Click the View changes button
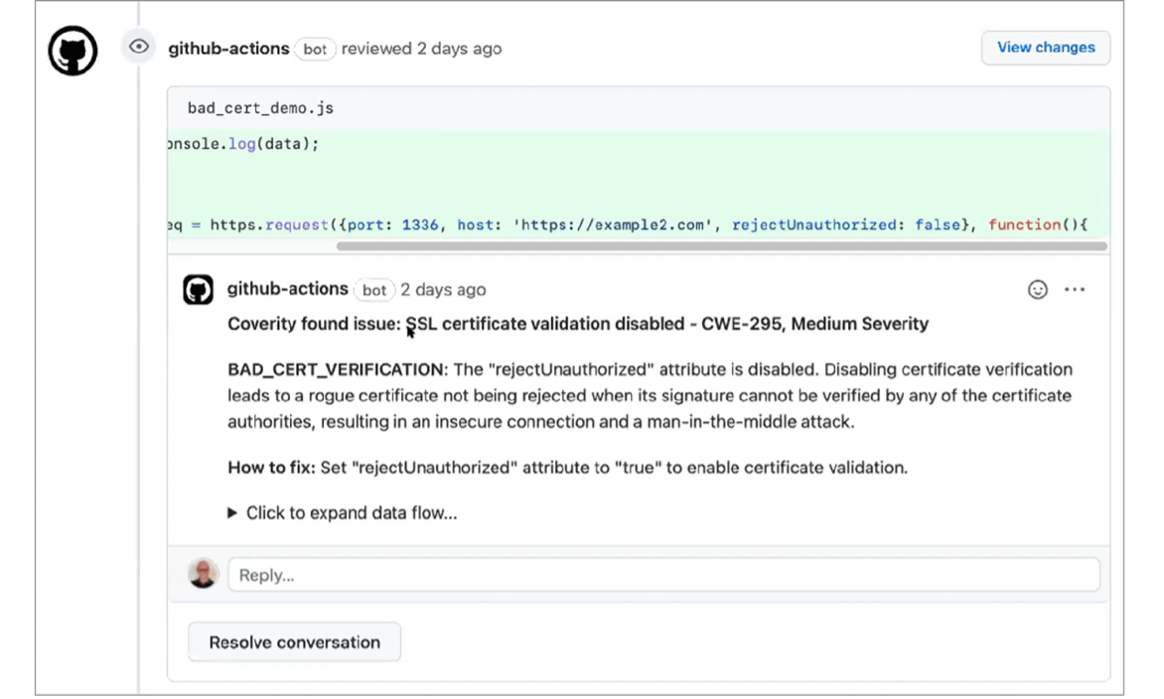The width and height of the screenshot is (1164, 699). click(x=1045, y=47)
